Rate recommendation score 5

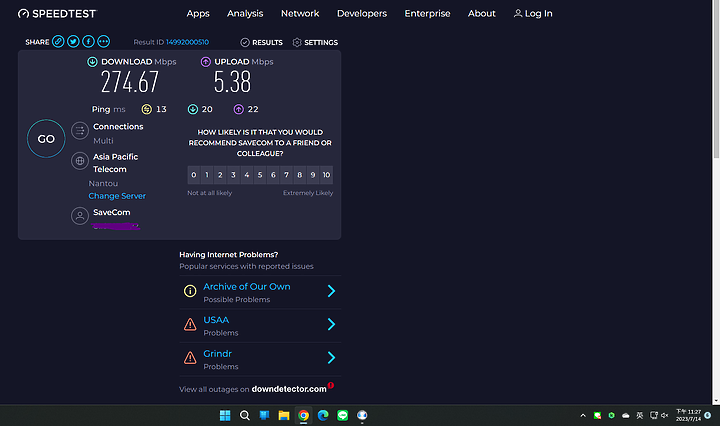260,175
